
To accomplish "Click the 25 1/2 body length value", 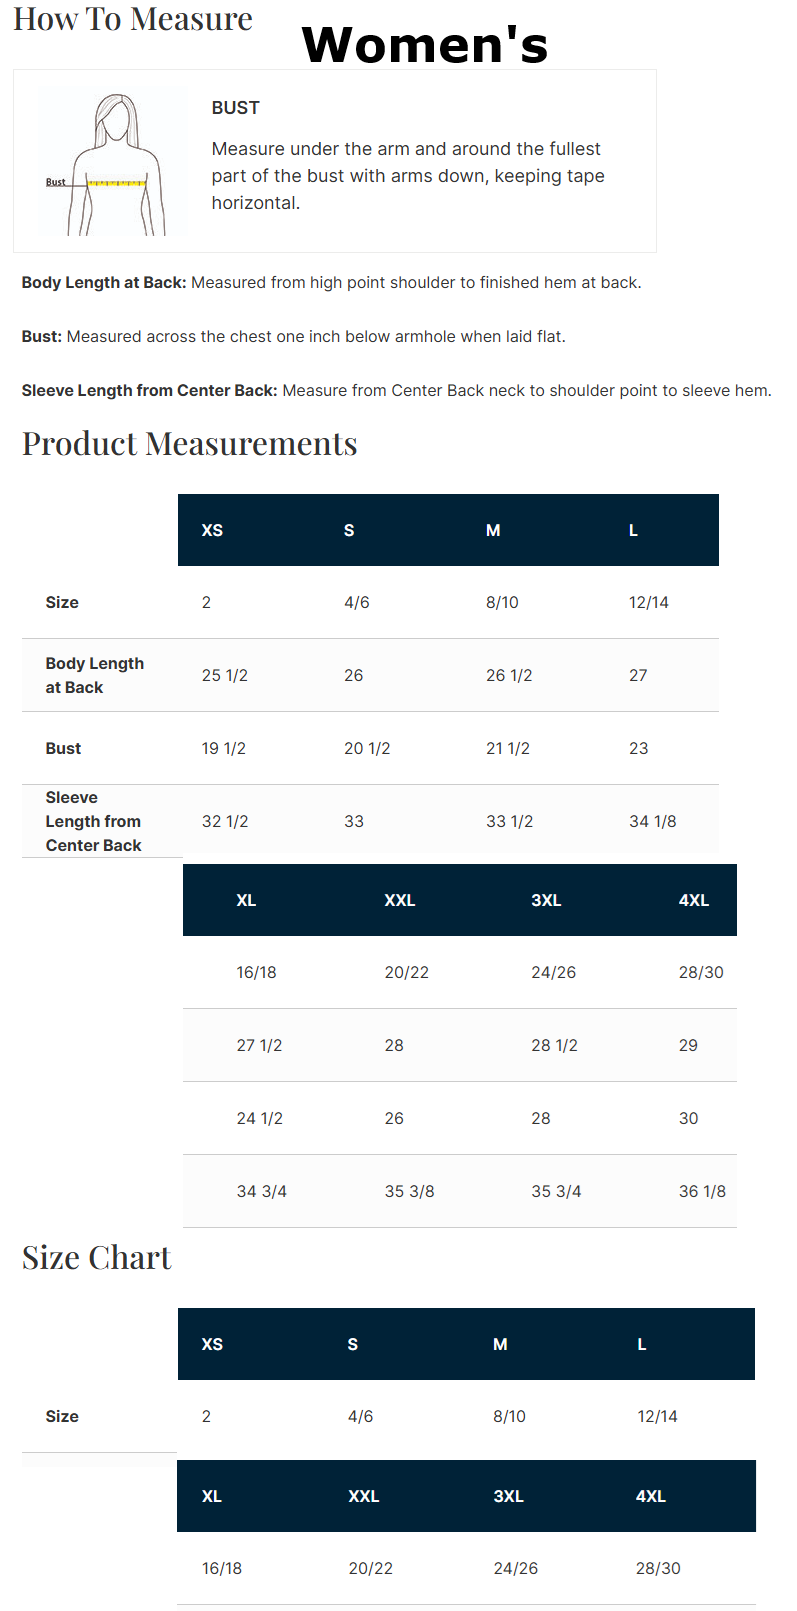I will (224, 675).
